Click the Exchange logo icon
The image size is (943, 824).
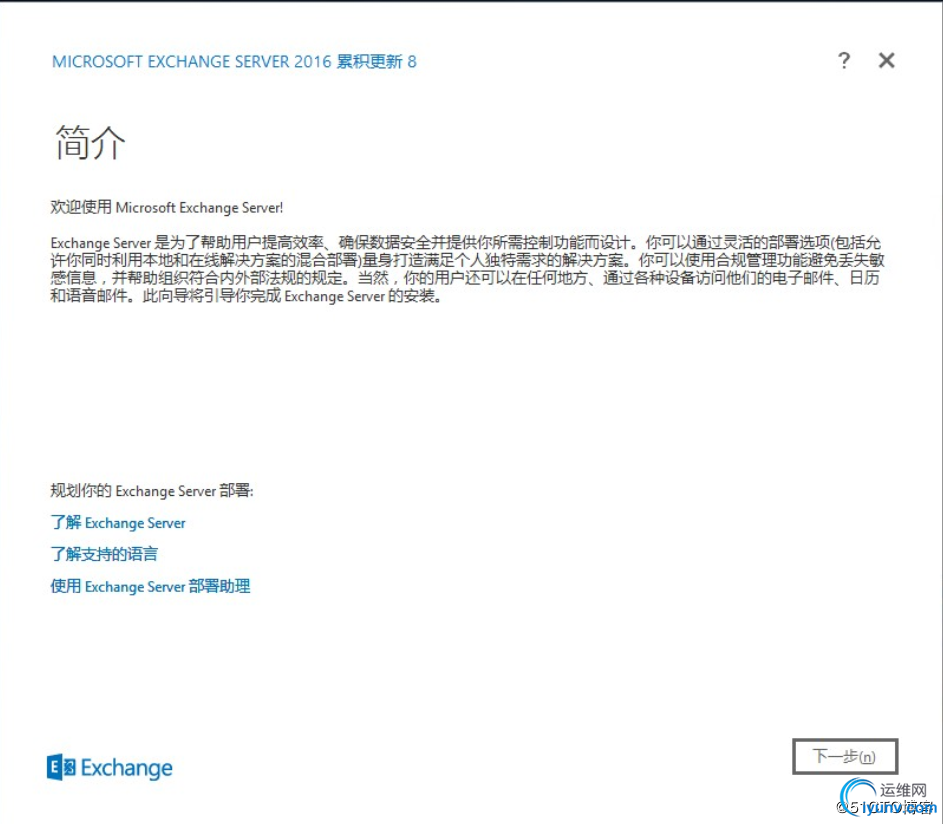coord(61,767)
